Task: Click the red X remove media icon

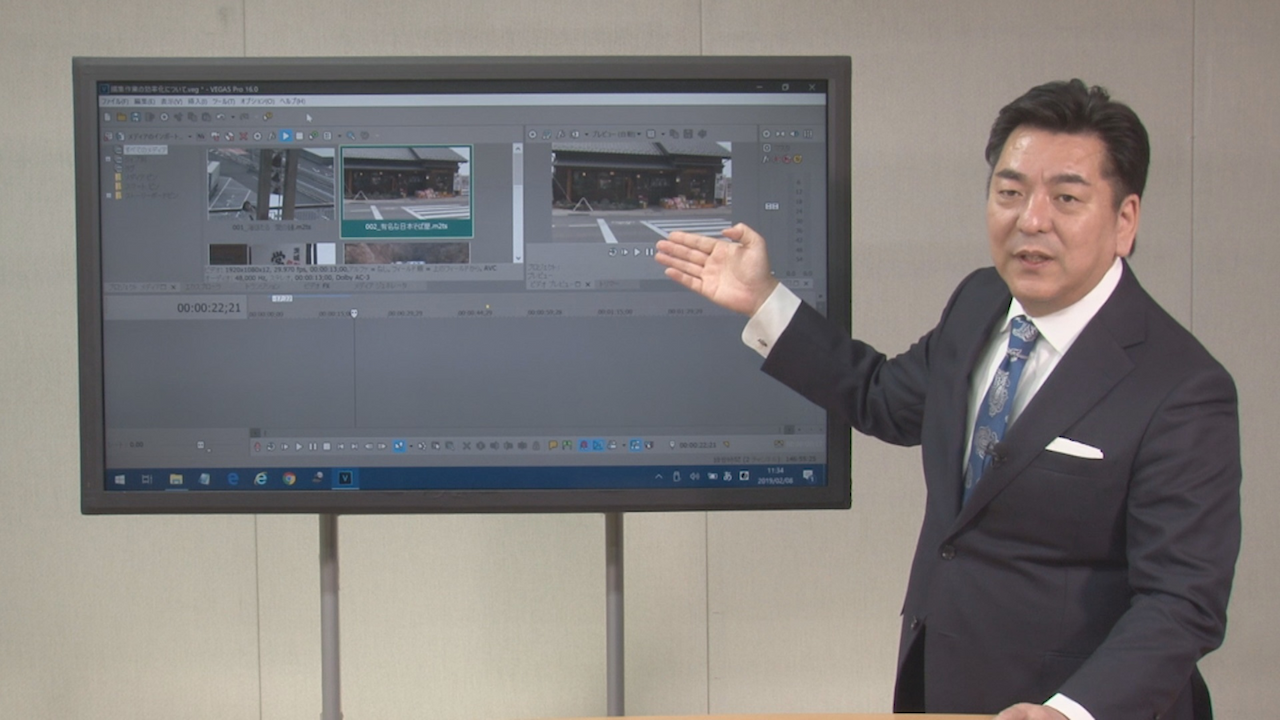Action: click(243, 135)
